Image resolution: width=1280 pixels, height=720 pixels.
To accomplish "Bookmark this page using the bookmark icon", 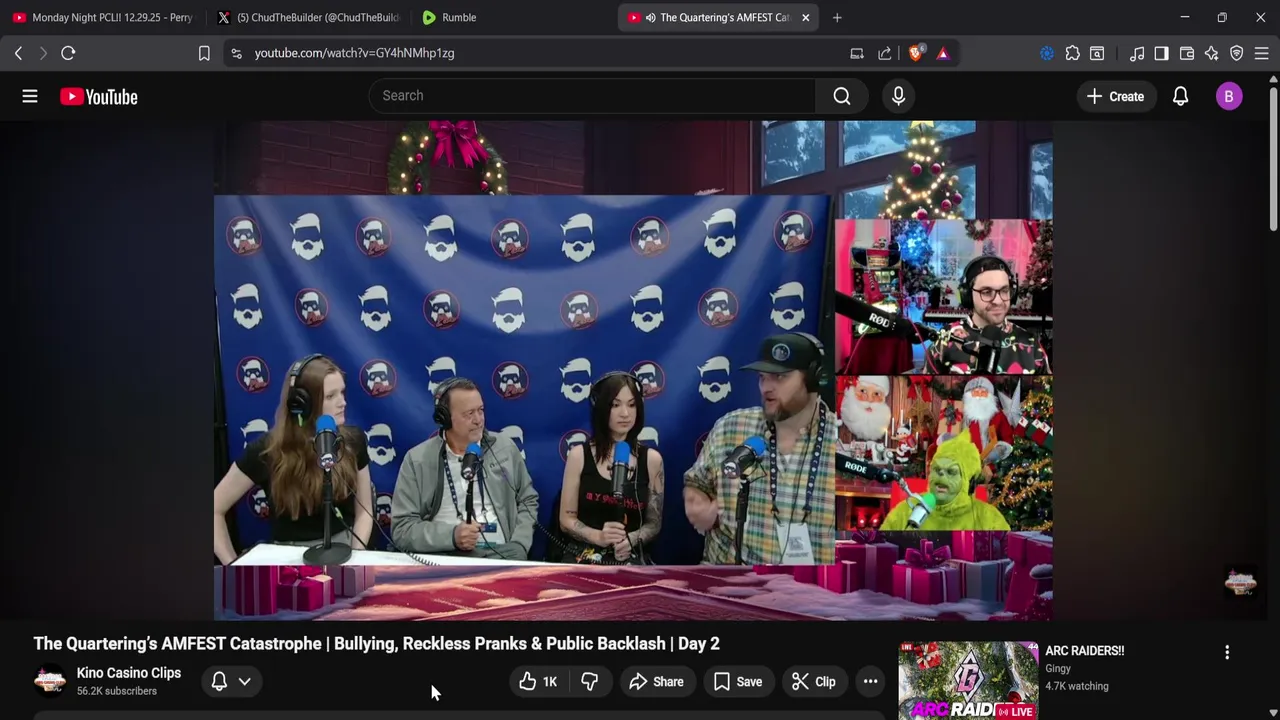I will [x=204, y=53].
